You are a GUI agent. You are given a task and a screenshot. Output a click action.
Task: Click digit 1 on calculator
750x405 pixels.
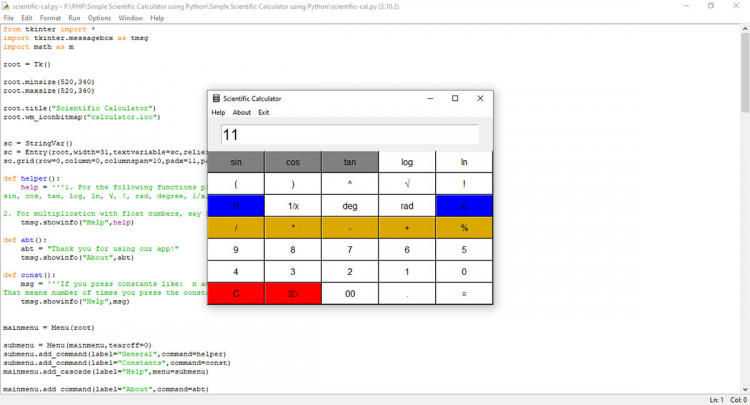click(407, 272)
